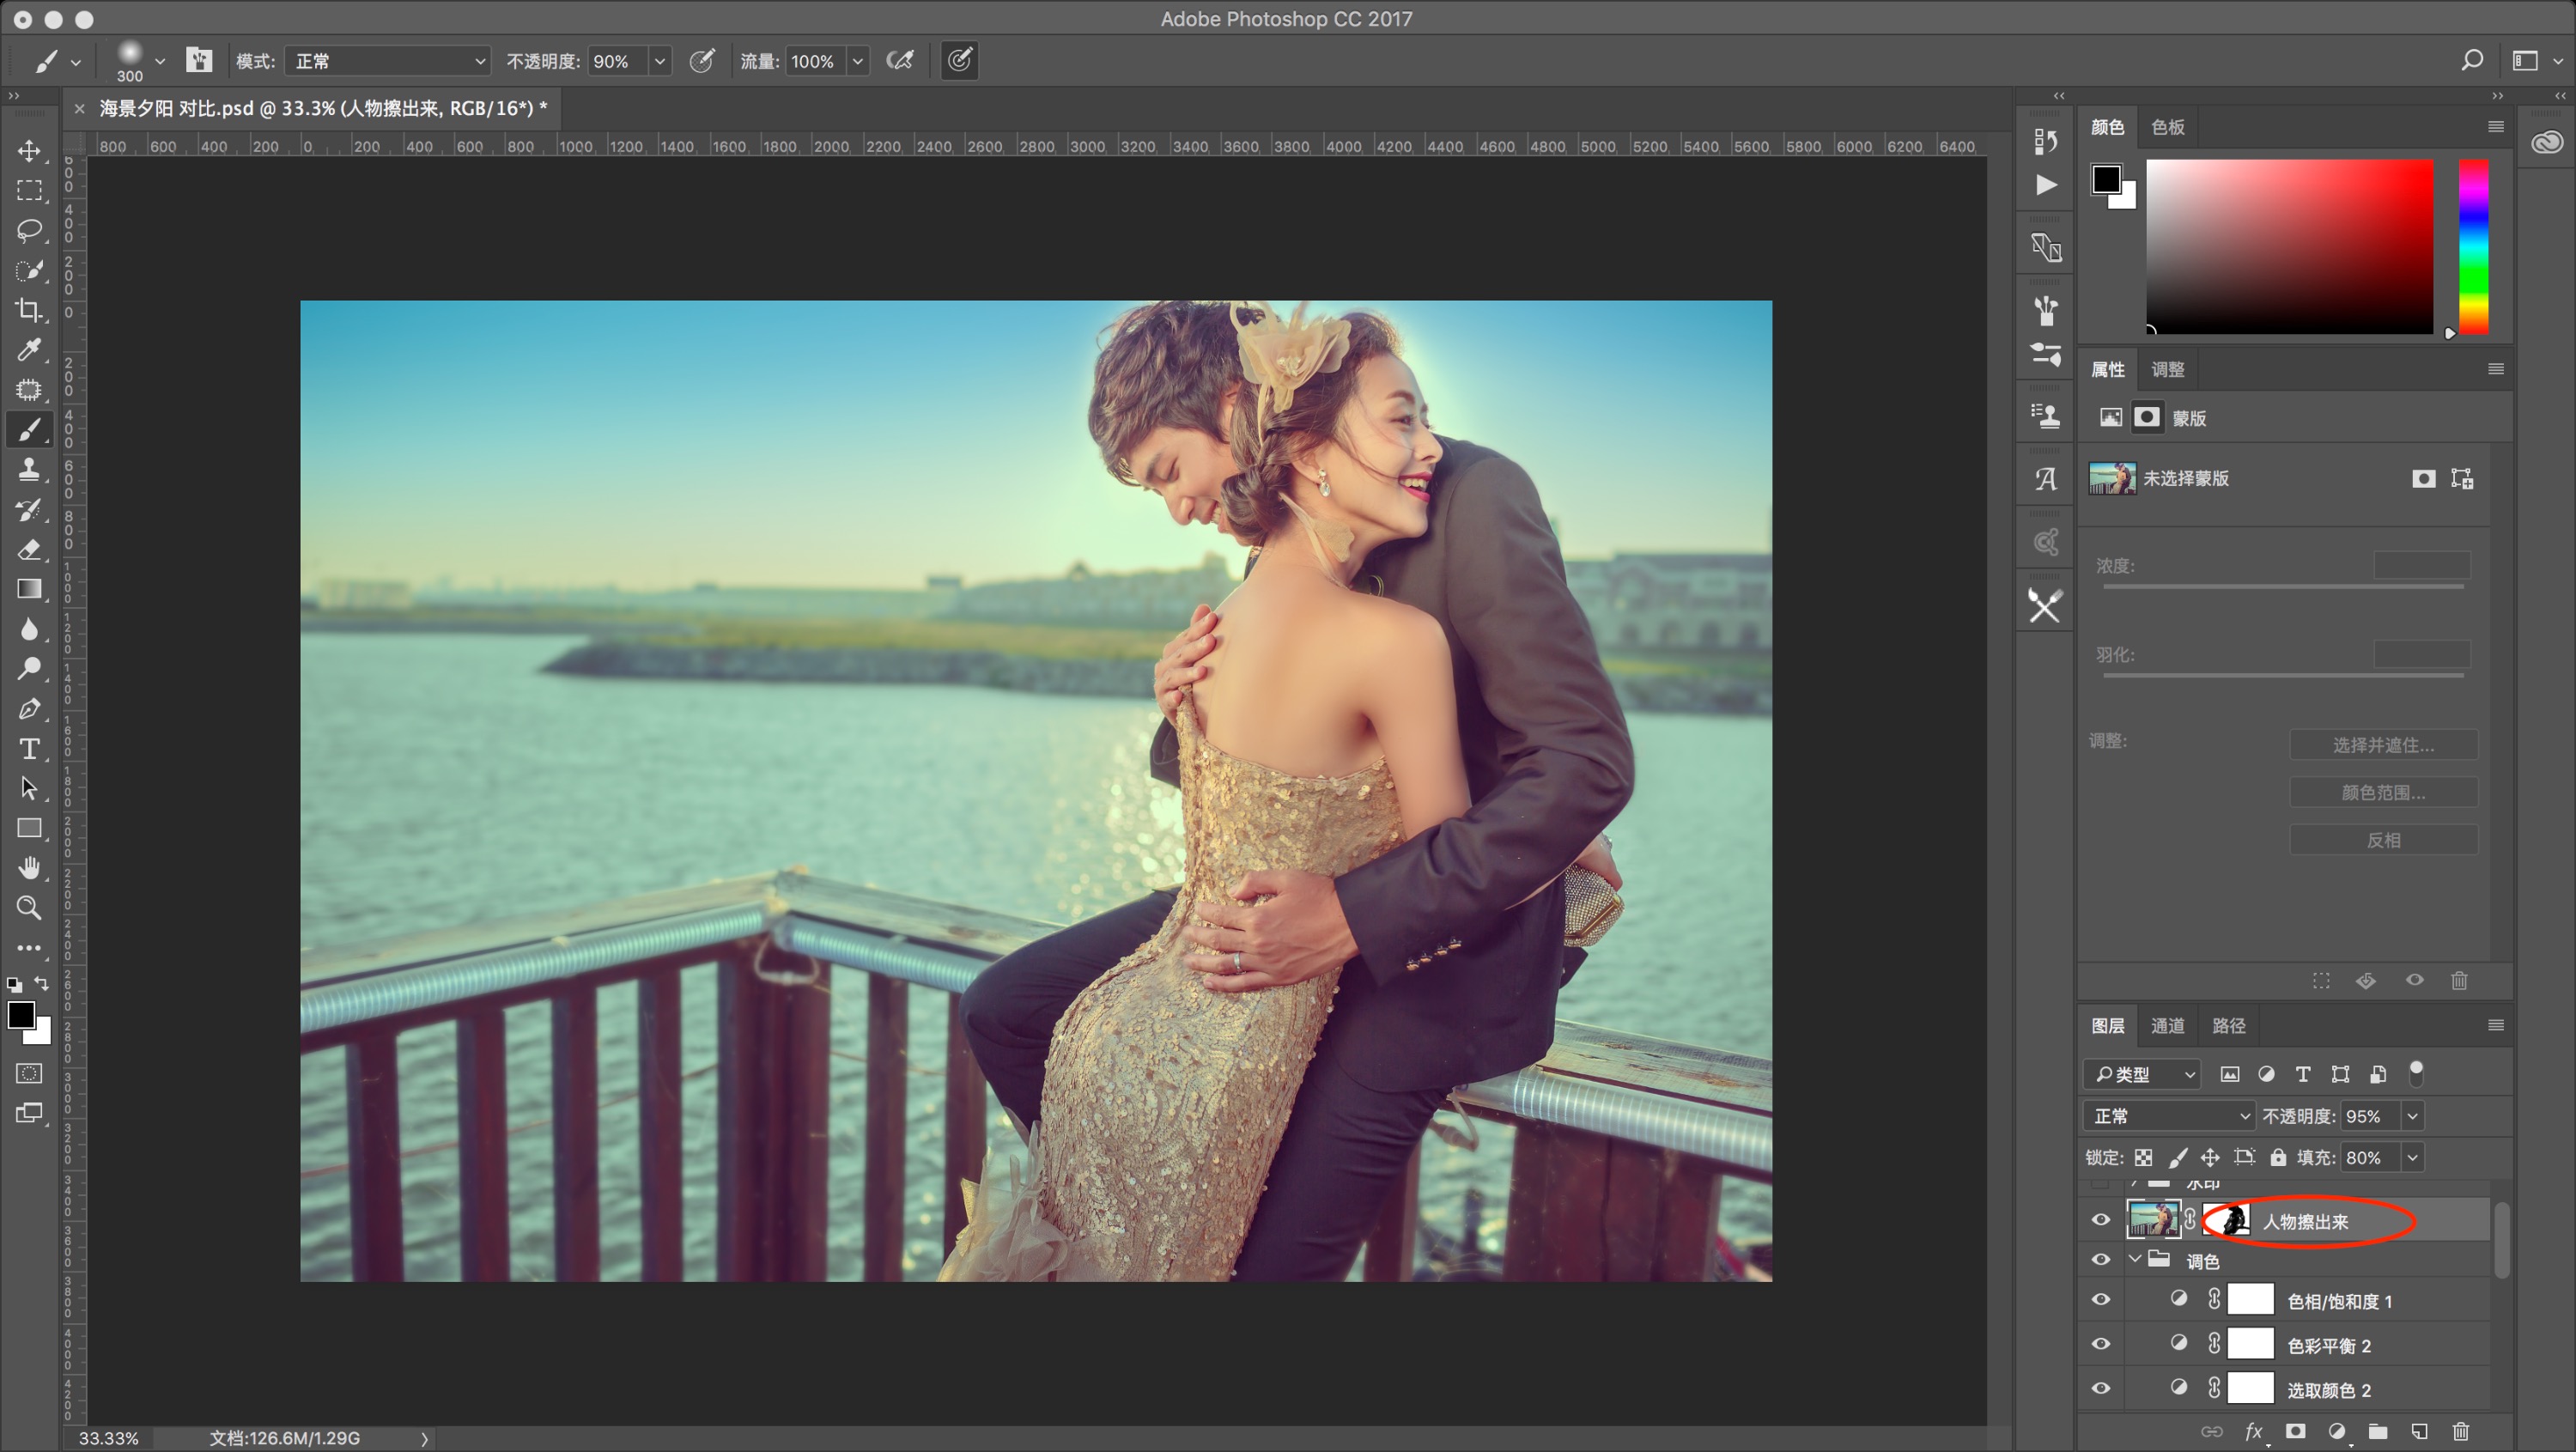
Task: Switch to the 调整 tab
Action: pyautogui.click(x=2168, y=370)
